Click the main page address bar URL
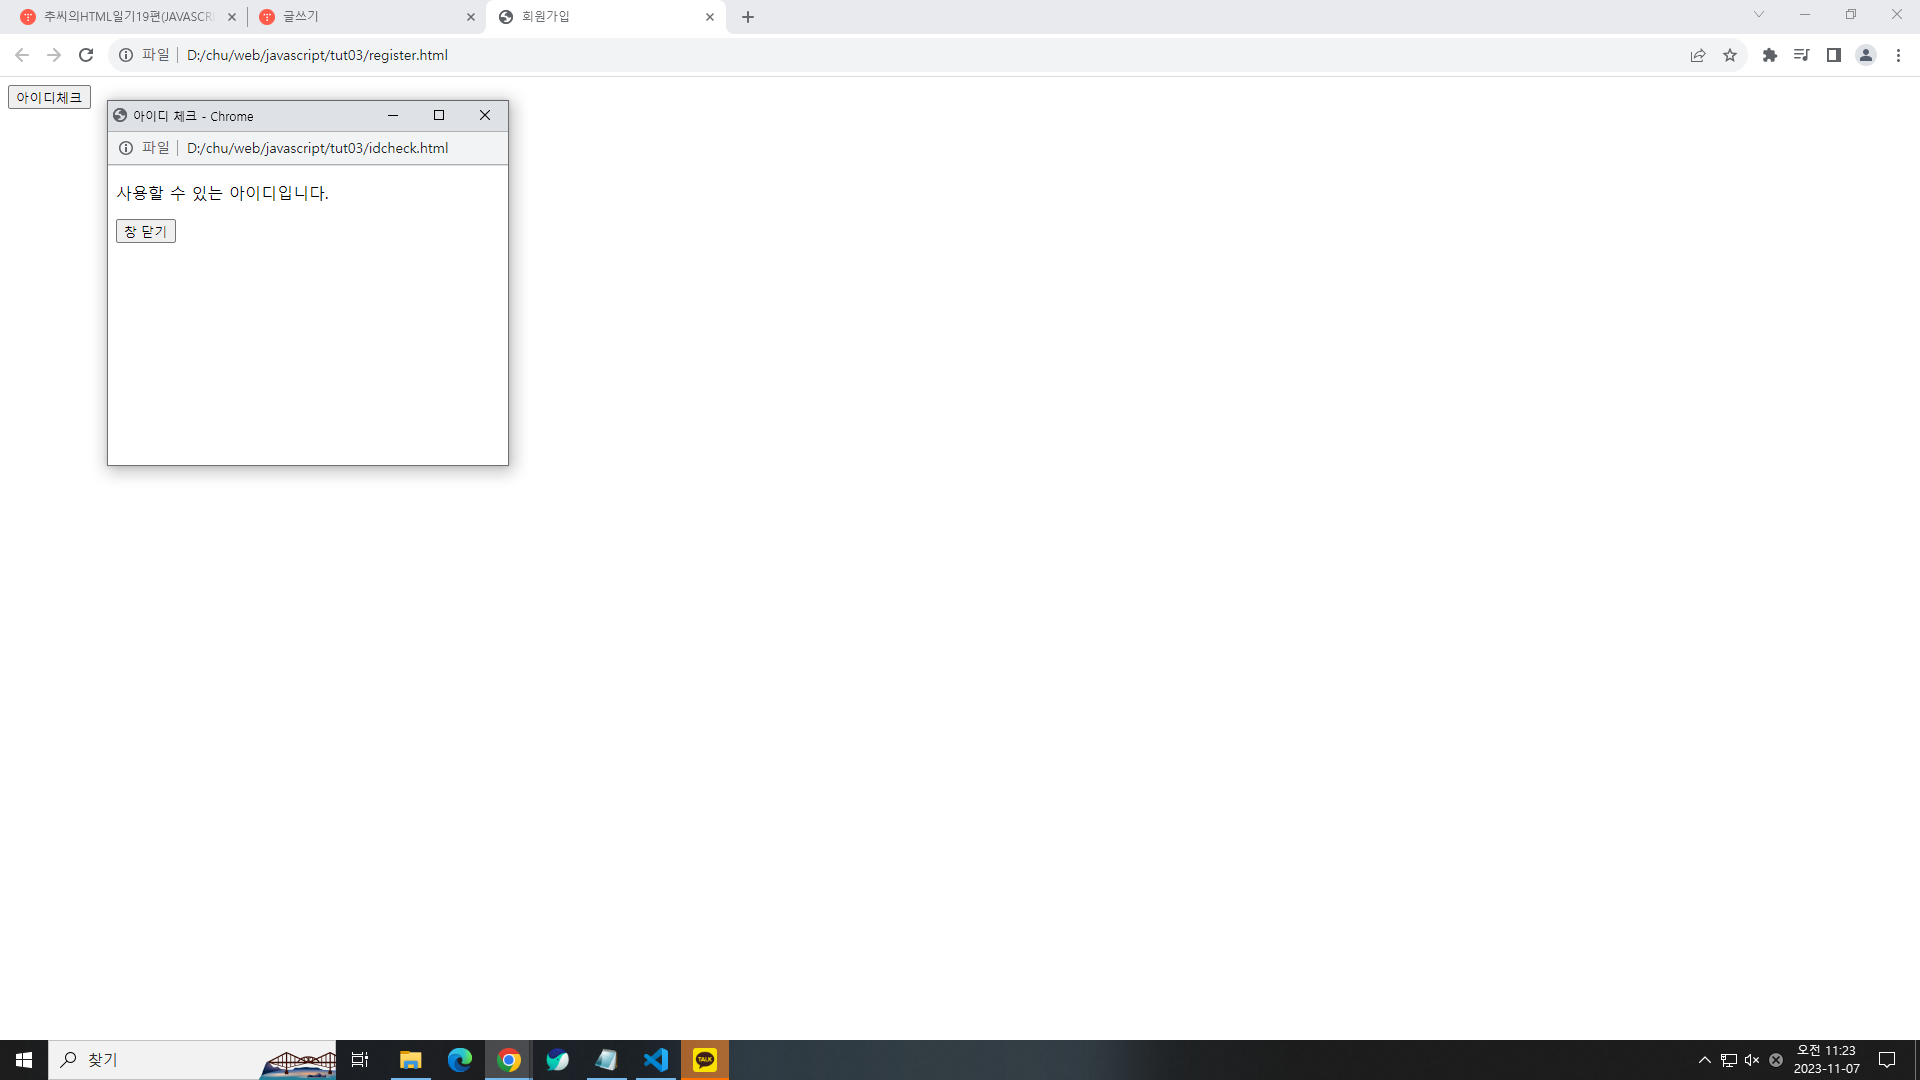Screen dimensions: 1920x1080 coord(317,55)
